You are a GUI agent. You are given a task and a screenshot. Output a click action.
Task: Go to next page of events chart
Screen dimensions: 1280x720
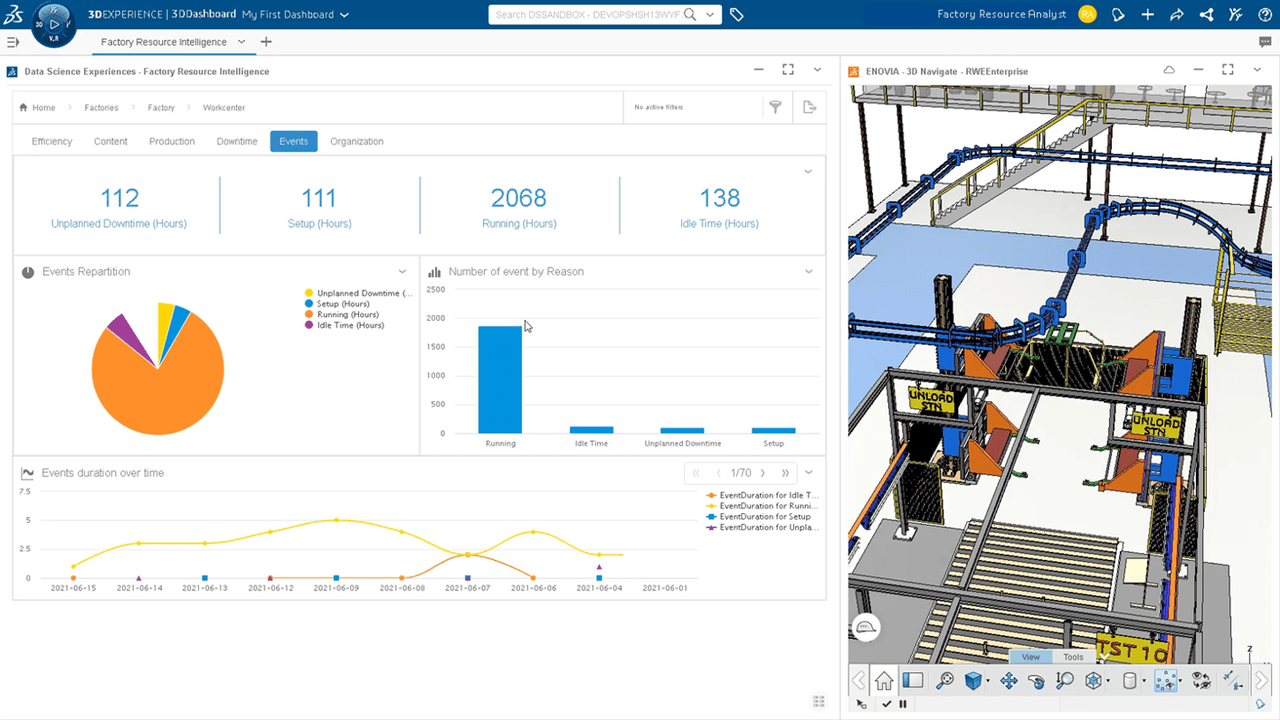pyautogui.click(x=763, y=473)
